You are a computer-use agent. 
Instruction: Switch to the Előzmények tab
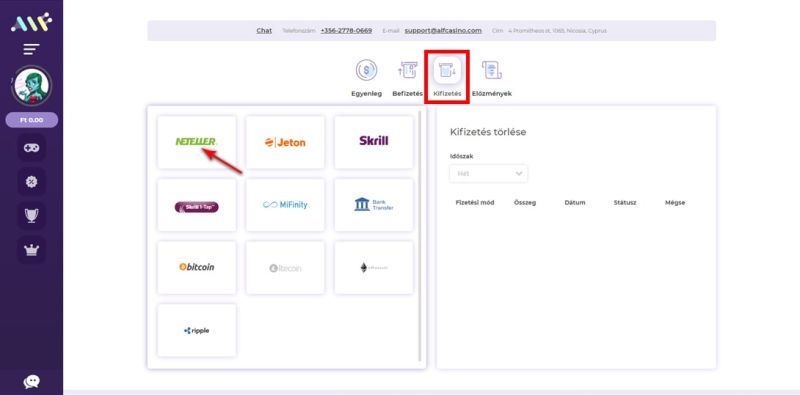(491, 78)
